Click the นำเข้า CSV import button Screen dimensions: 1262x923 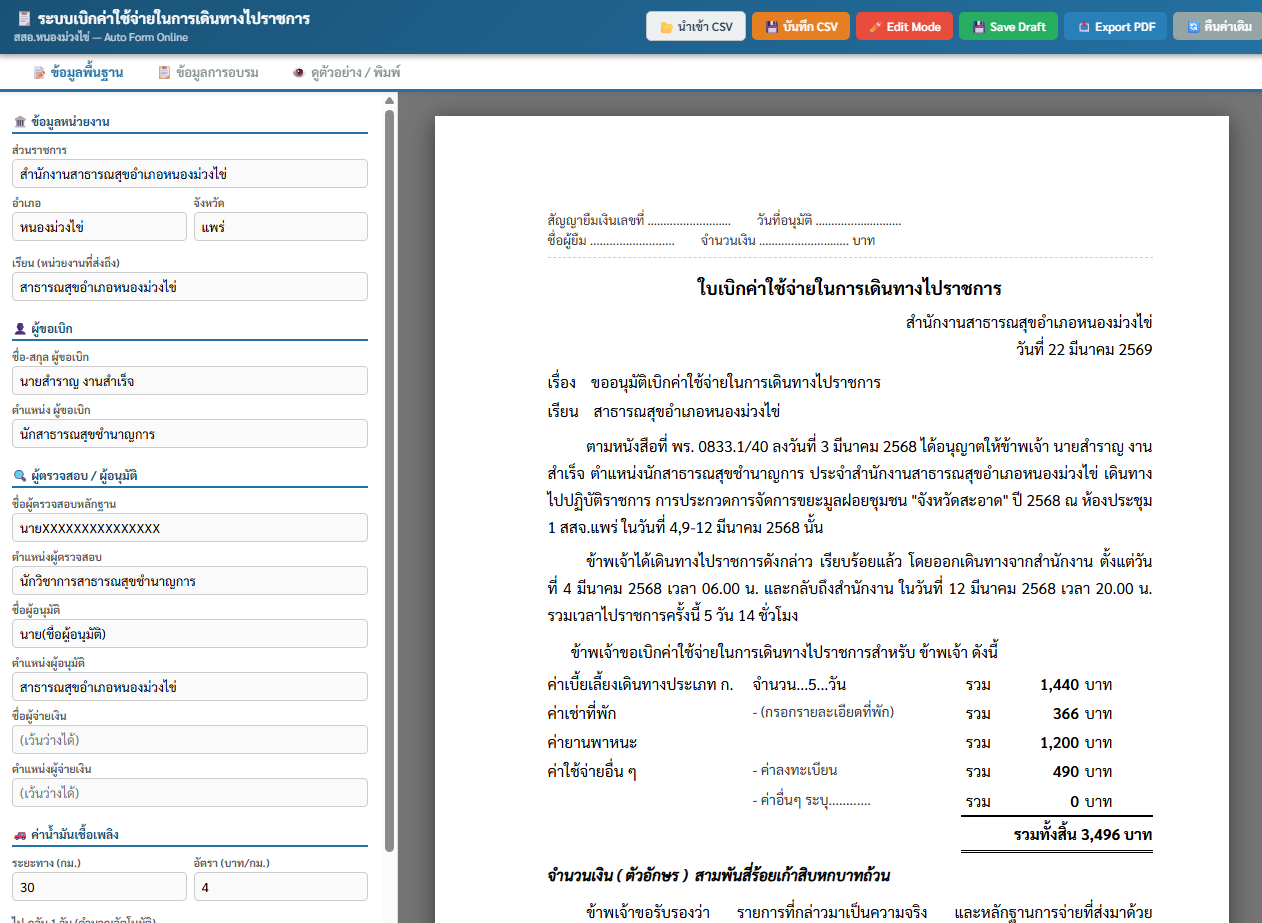696,27
